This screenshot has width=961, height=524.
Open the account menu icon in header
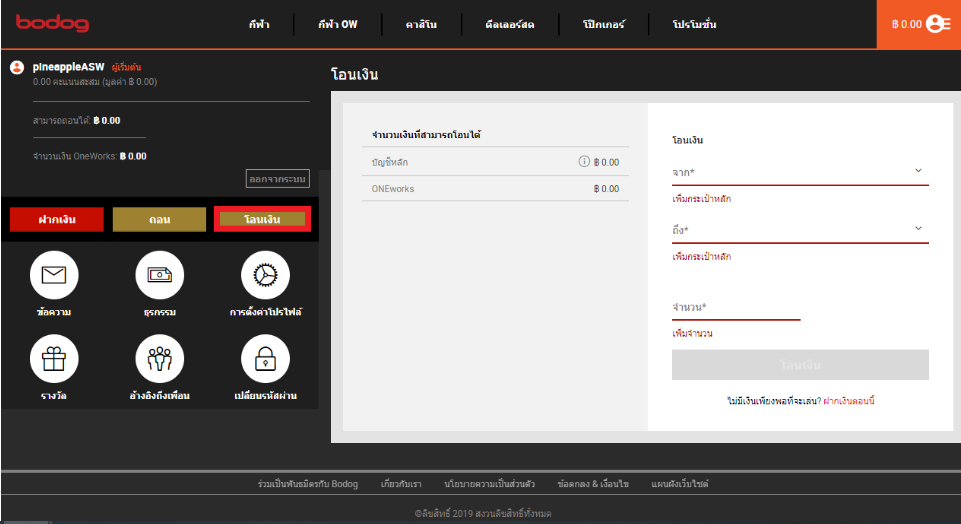(x=938, y=24)
